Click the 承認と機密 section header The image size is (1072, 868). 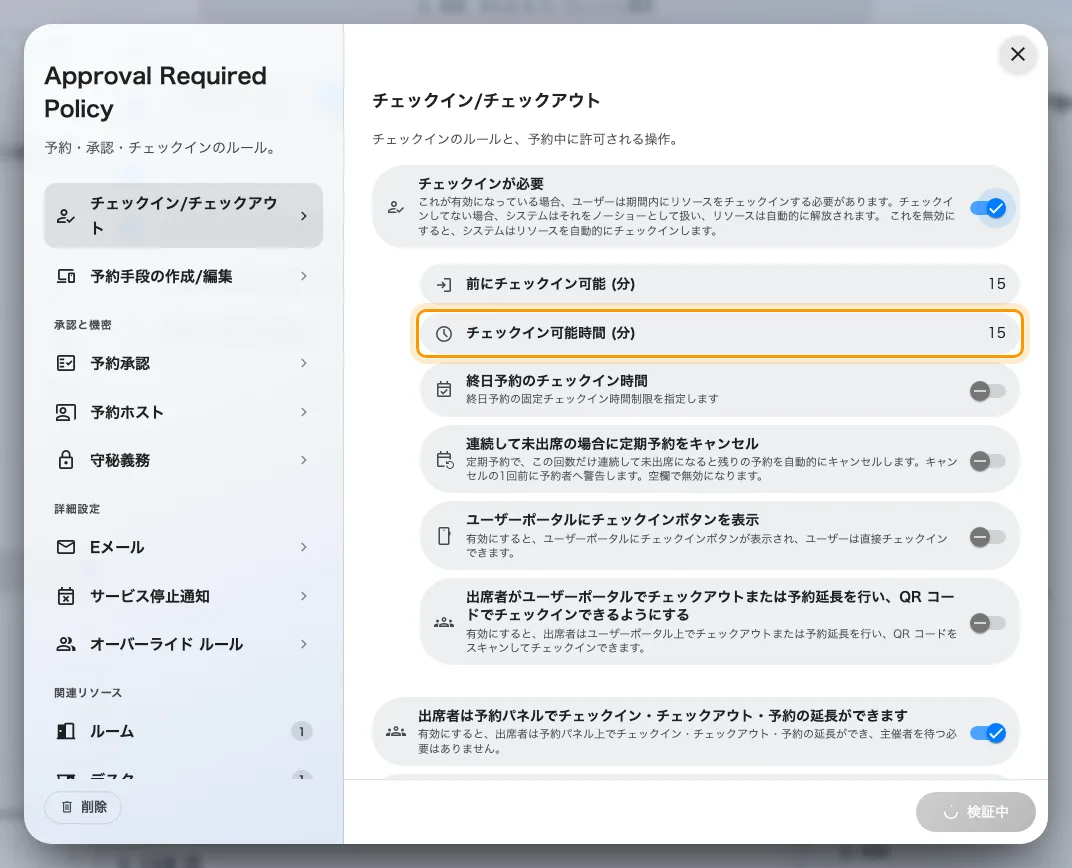click(x=83, y=325)
